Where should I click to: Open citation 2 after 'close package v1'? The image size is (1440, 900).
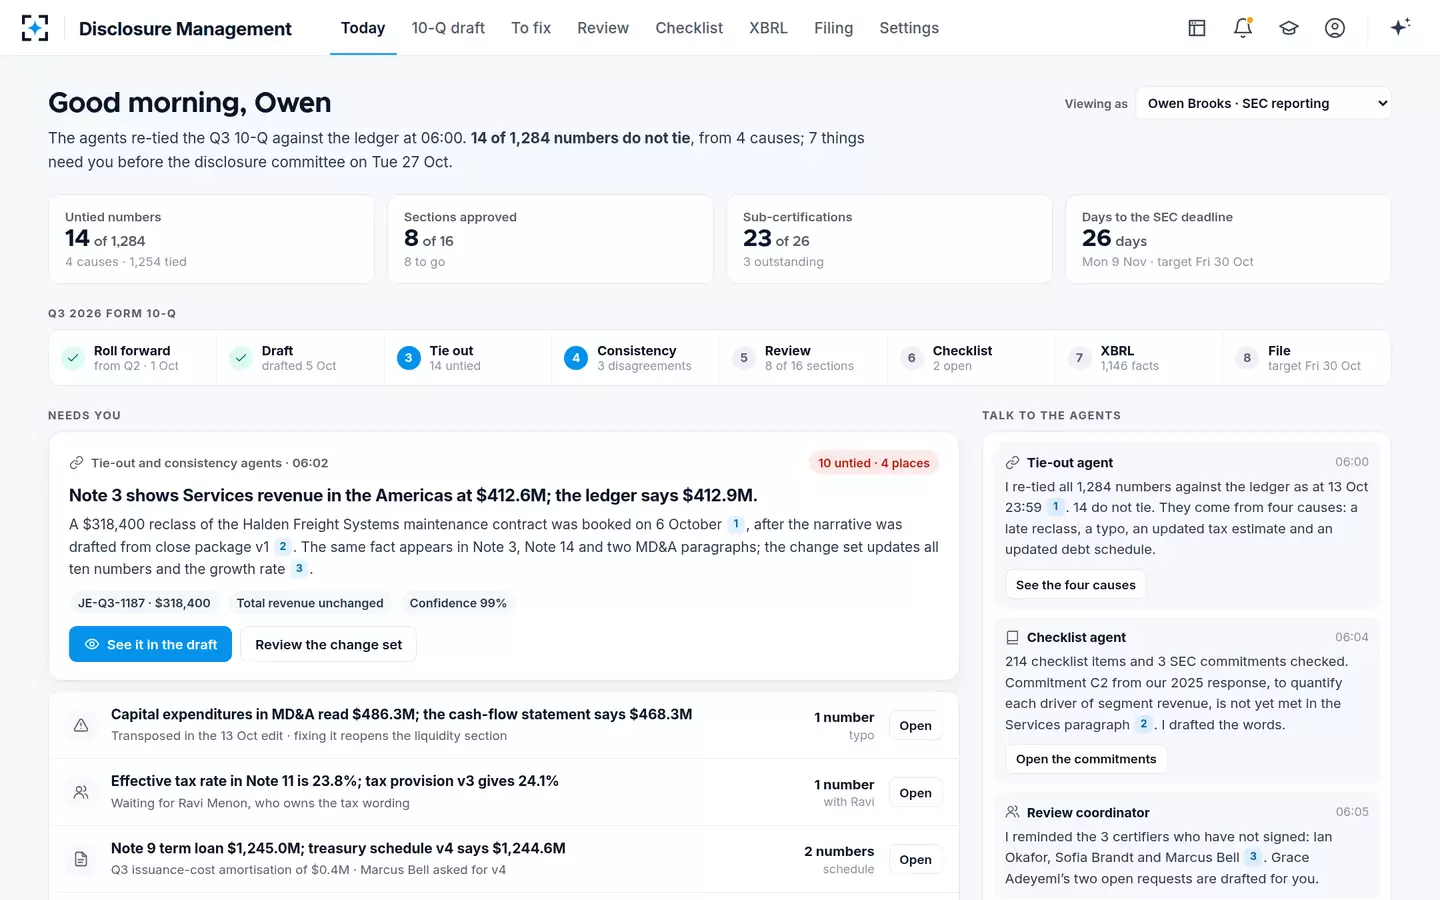[x=283, y=547]
